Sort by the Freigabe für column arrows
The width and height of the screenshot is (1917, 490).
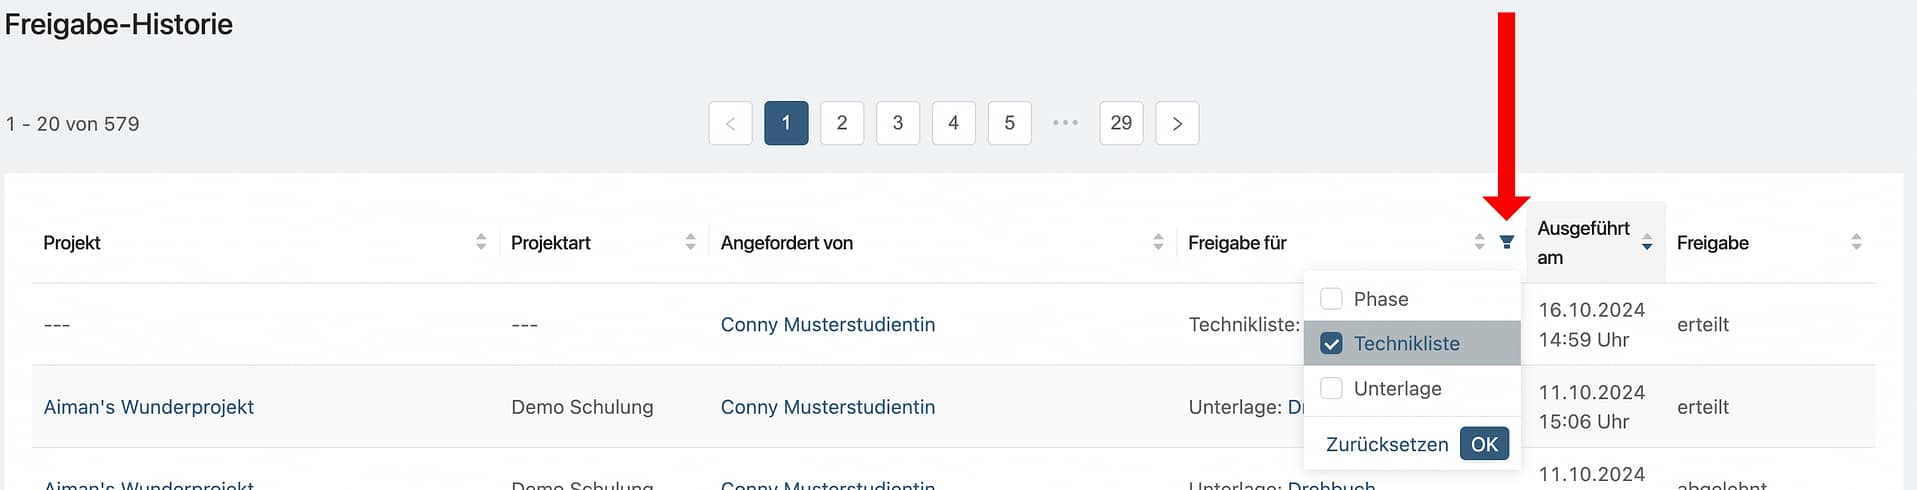[x=1479, y=242]
